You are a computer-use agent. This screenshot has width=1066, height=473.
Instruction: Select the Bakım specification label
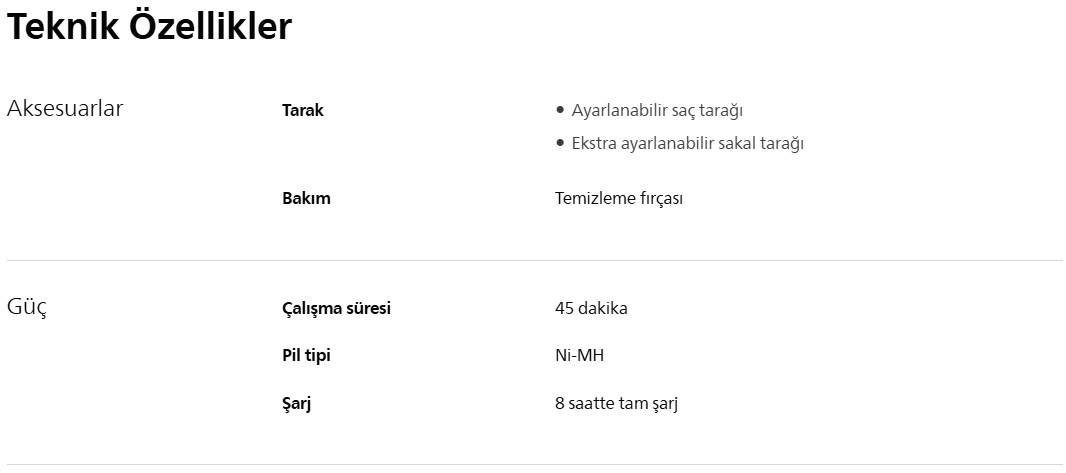click(306, 198)
